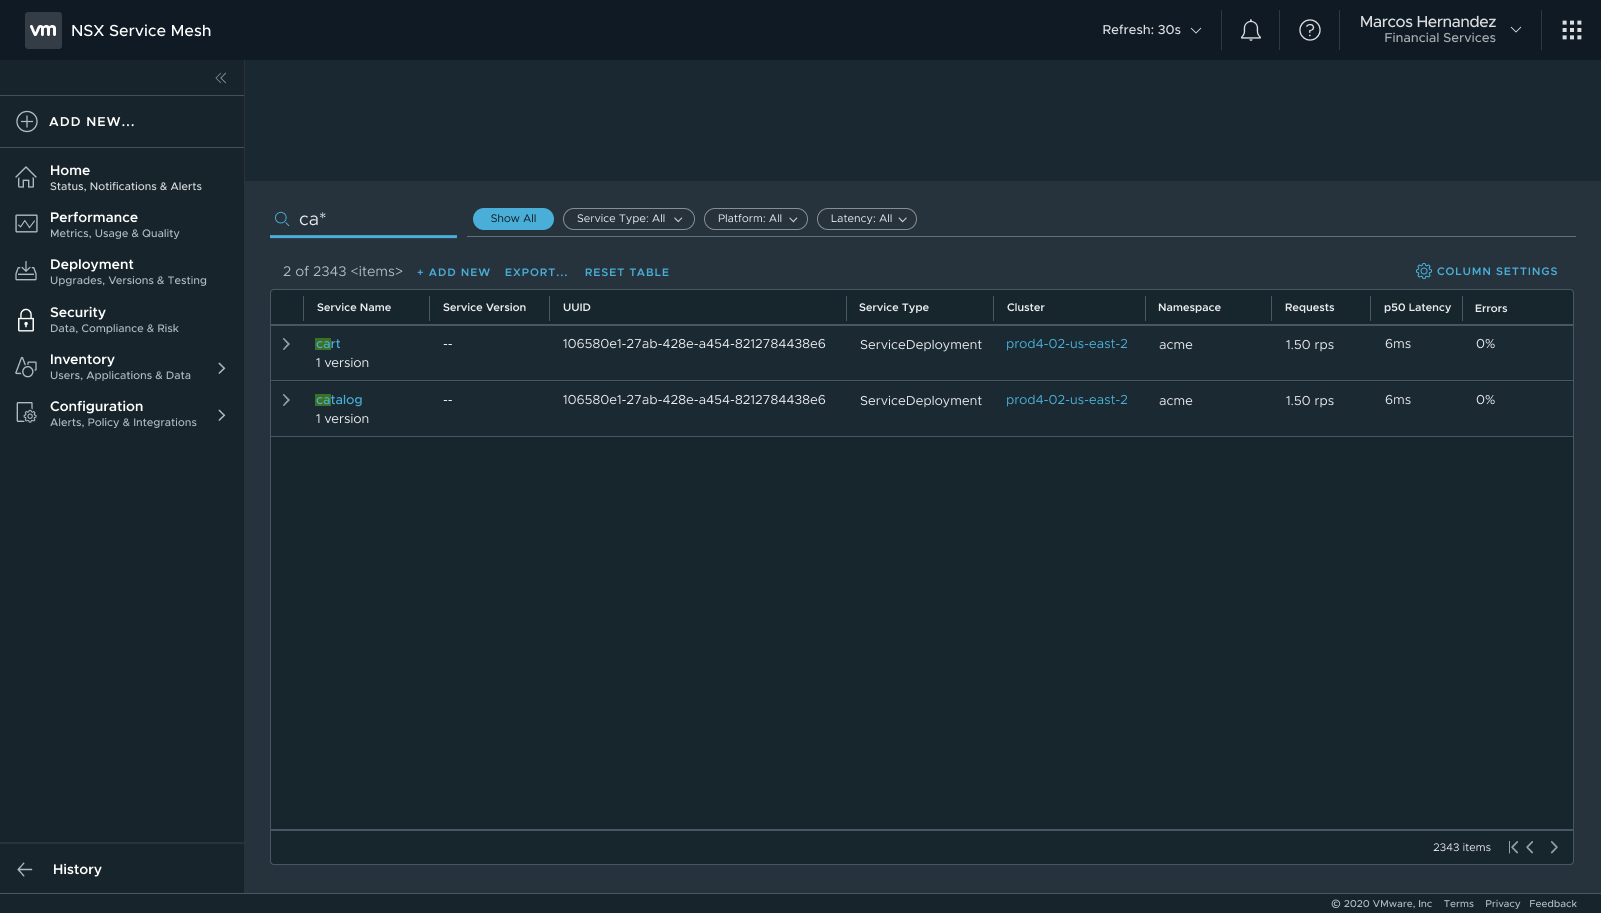This screenshot has width=1601, height=913.
Task: Toggle the Show All filter pill
Action: click(x=513, y=219)
